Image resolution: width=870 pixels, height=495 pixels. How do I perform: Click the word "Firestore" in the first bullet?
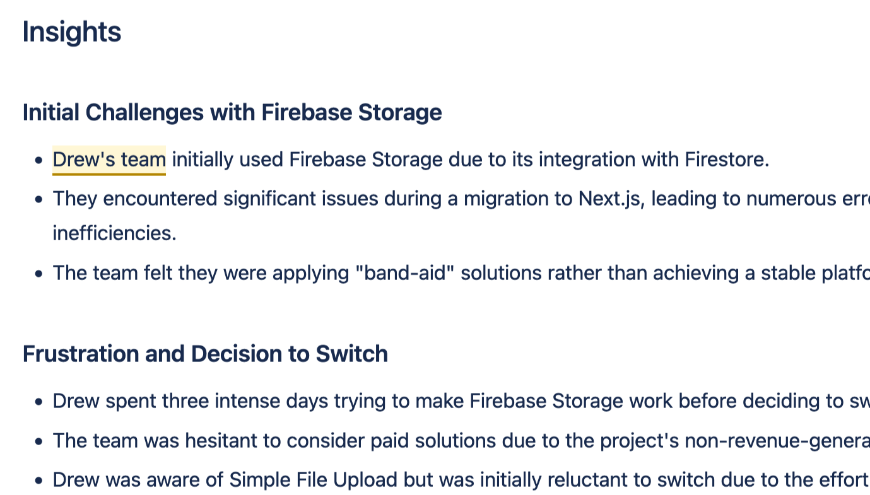tap(725, 160)
